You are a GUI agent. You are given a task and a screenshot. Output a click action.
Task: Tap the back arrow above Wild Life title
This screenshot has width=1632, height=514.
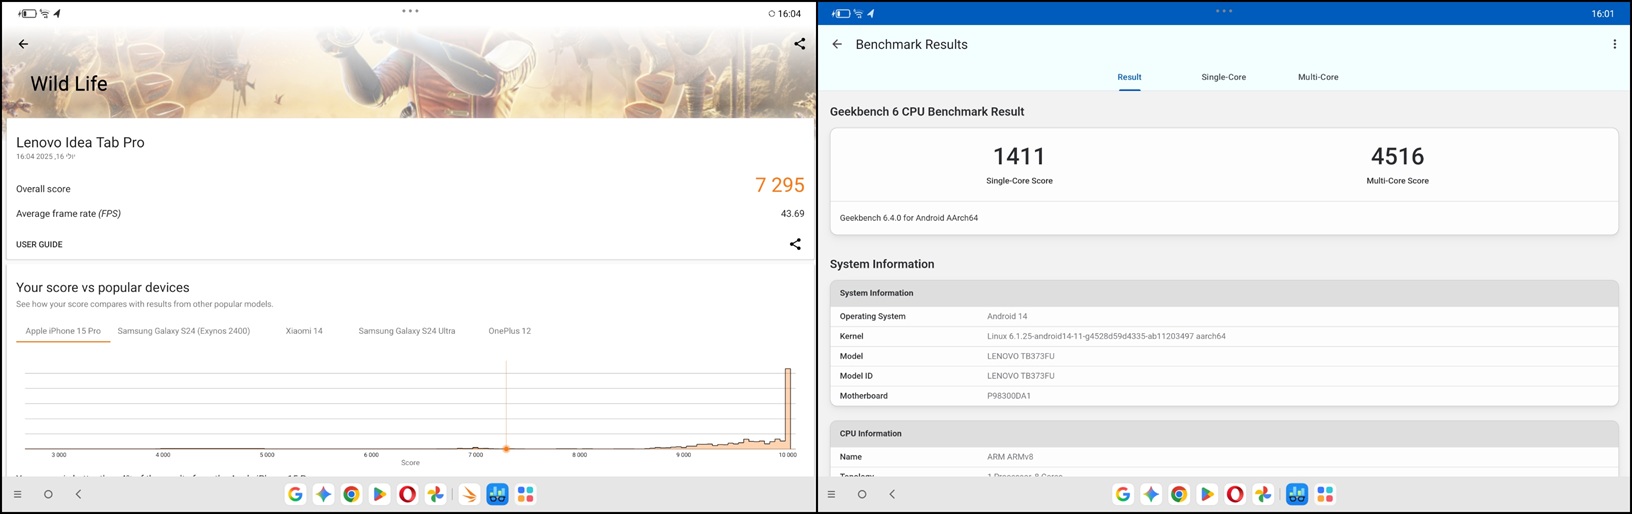(x=23, y=44)
